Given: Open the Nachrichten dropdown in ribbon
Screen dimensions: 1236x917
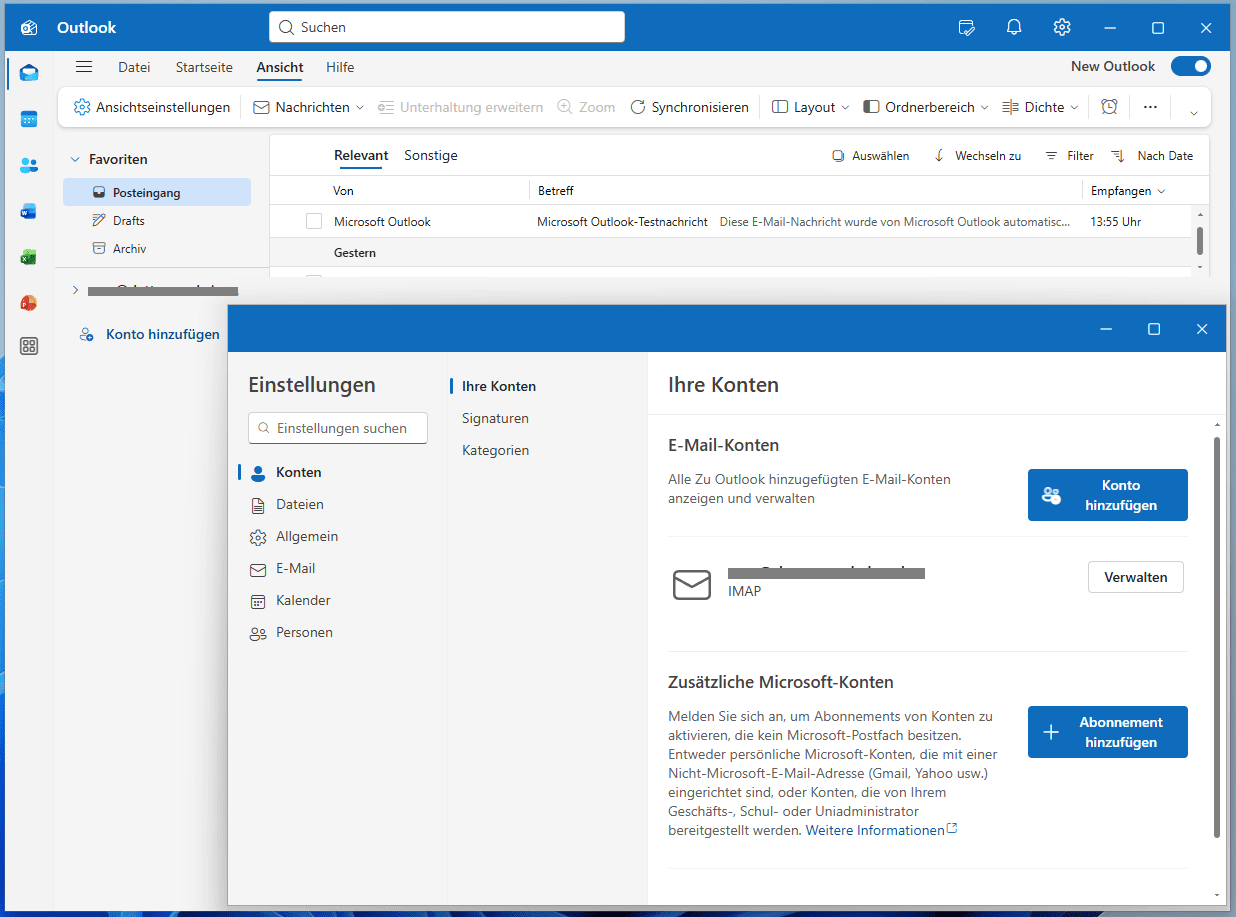Looking at the screenshot, I should pos(309,107).
